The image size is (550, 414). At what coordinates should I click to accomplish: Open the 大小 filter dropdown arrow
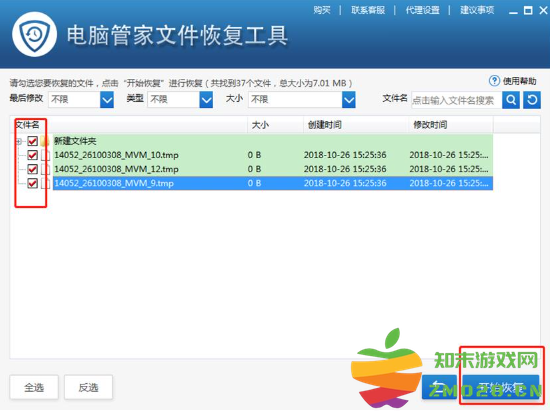[x=349, y=100]
